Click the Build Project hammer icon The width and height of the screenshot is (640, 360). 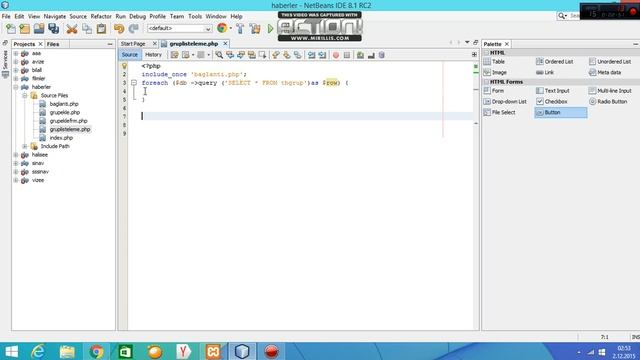click(x=240, y=29)
